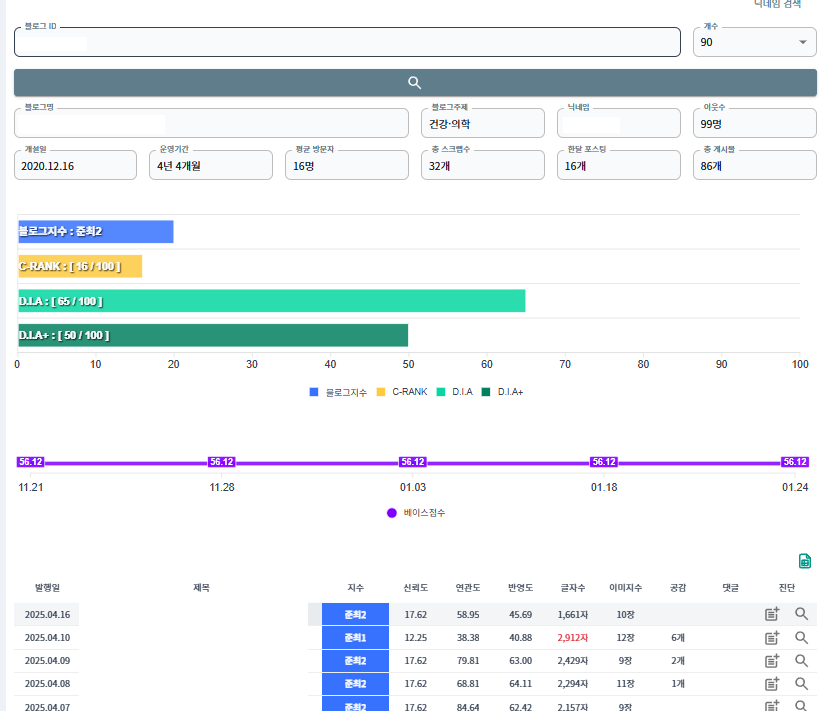Click the 79.81 연관도 value
Viewport: 819px width, 711px height.
tap(468, 660)
